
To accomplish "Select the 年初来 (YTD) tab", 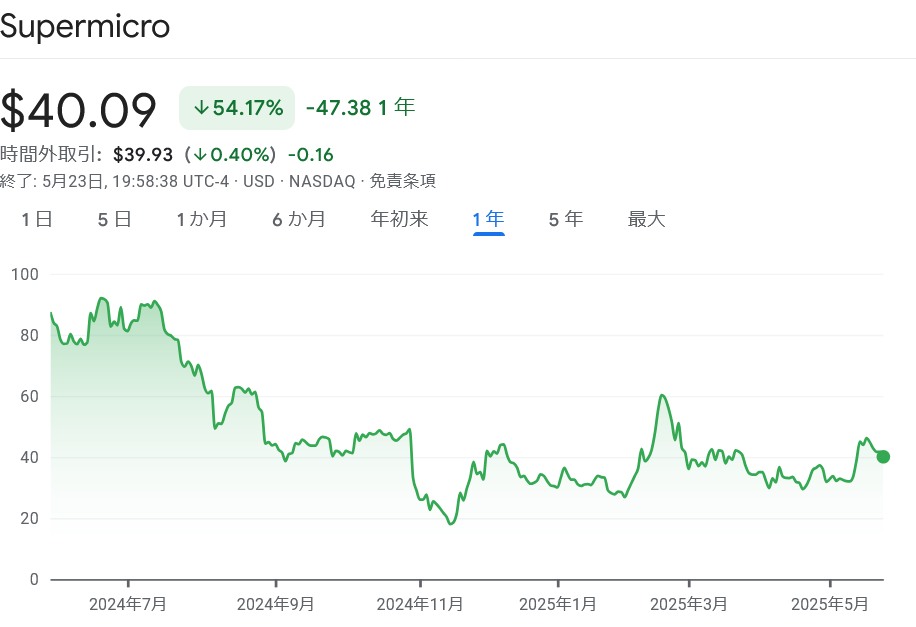I will (398, 218).
